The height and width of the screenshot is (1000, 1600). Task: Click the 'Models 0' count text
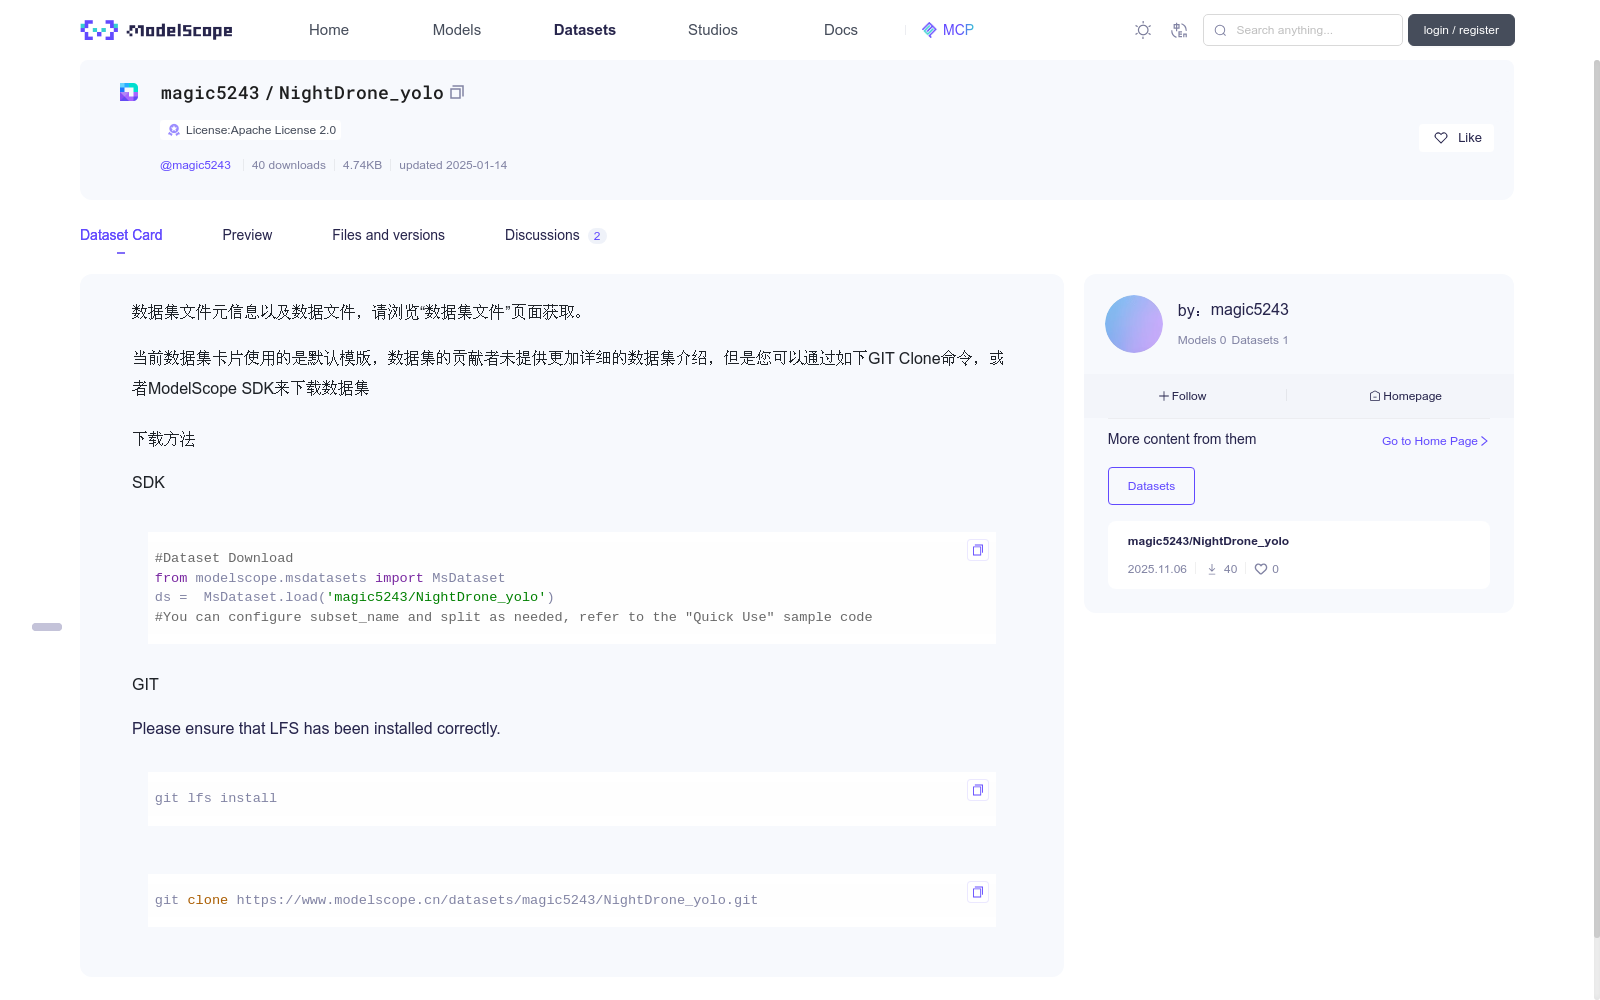1201,340
